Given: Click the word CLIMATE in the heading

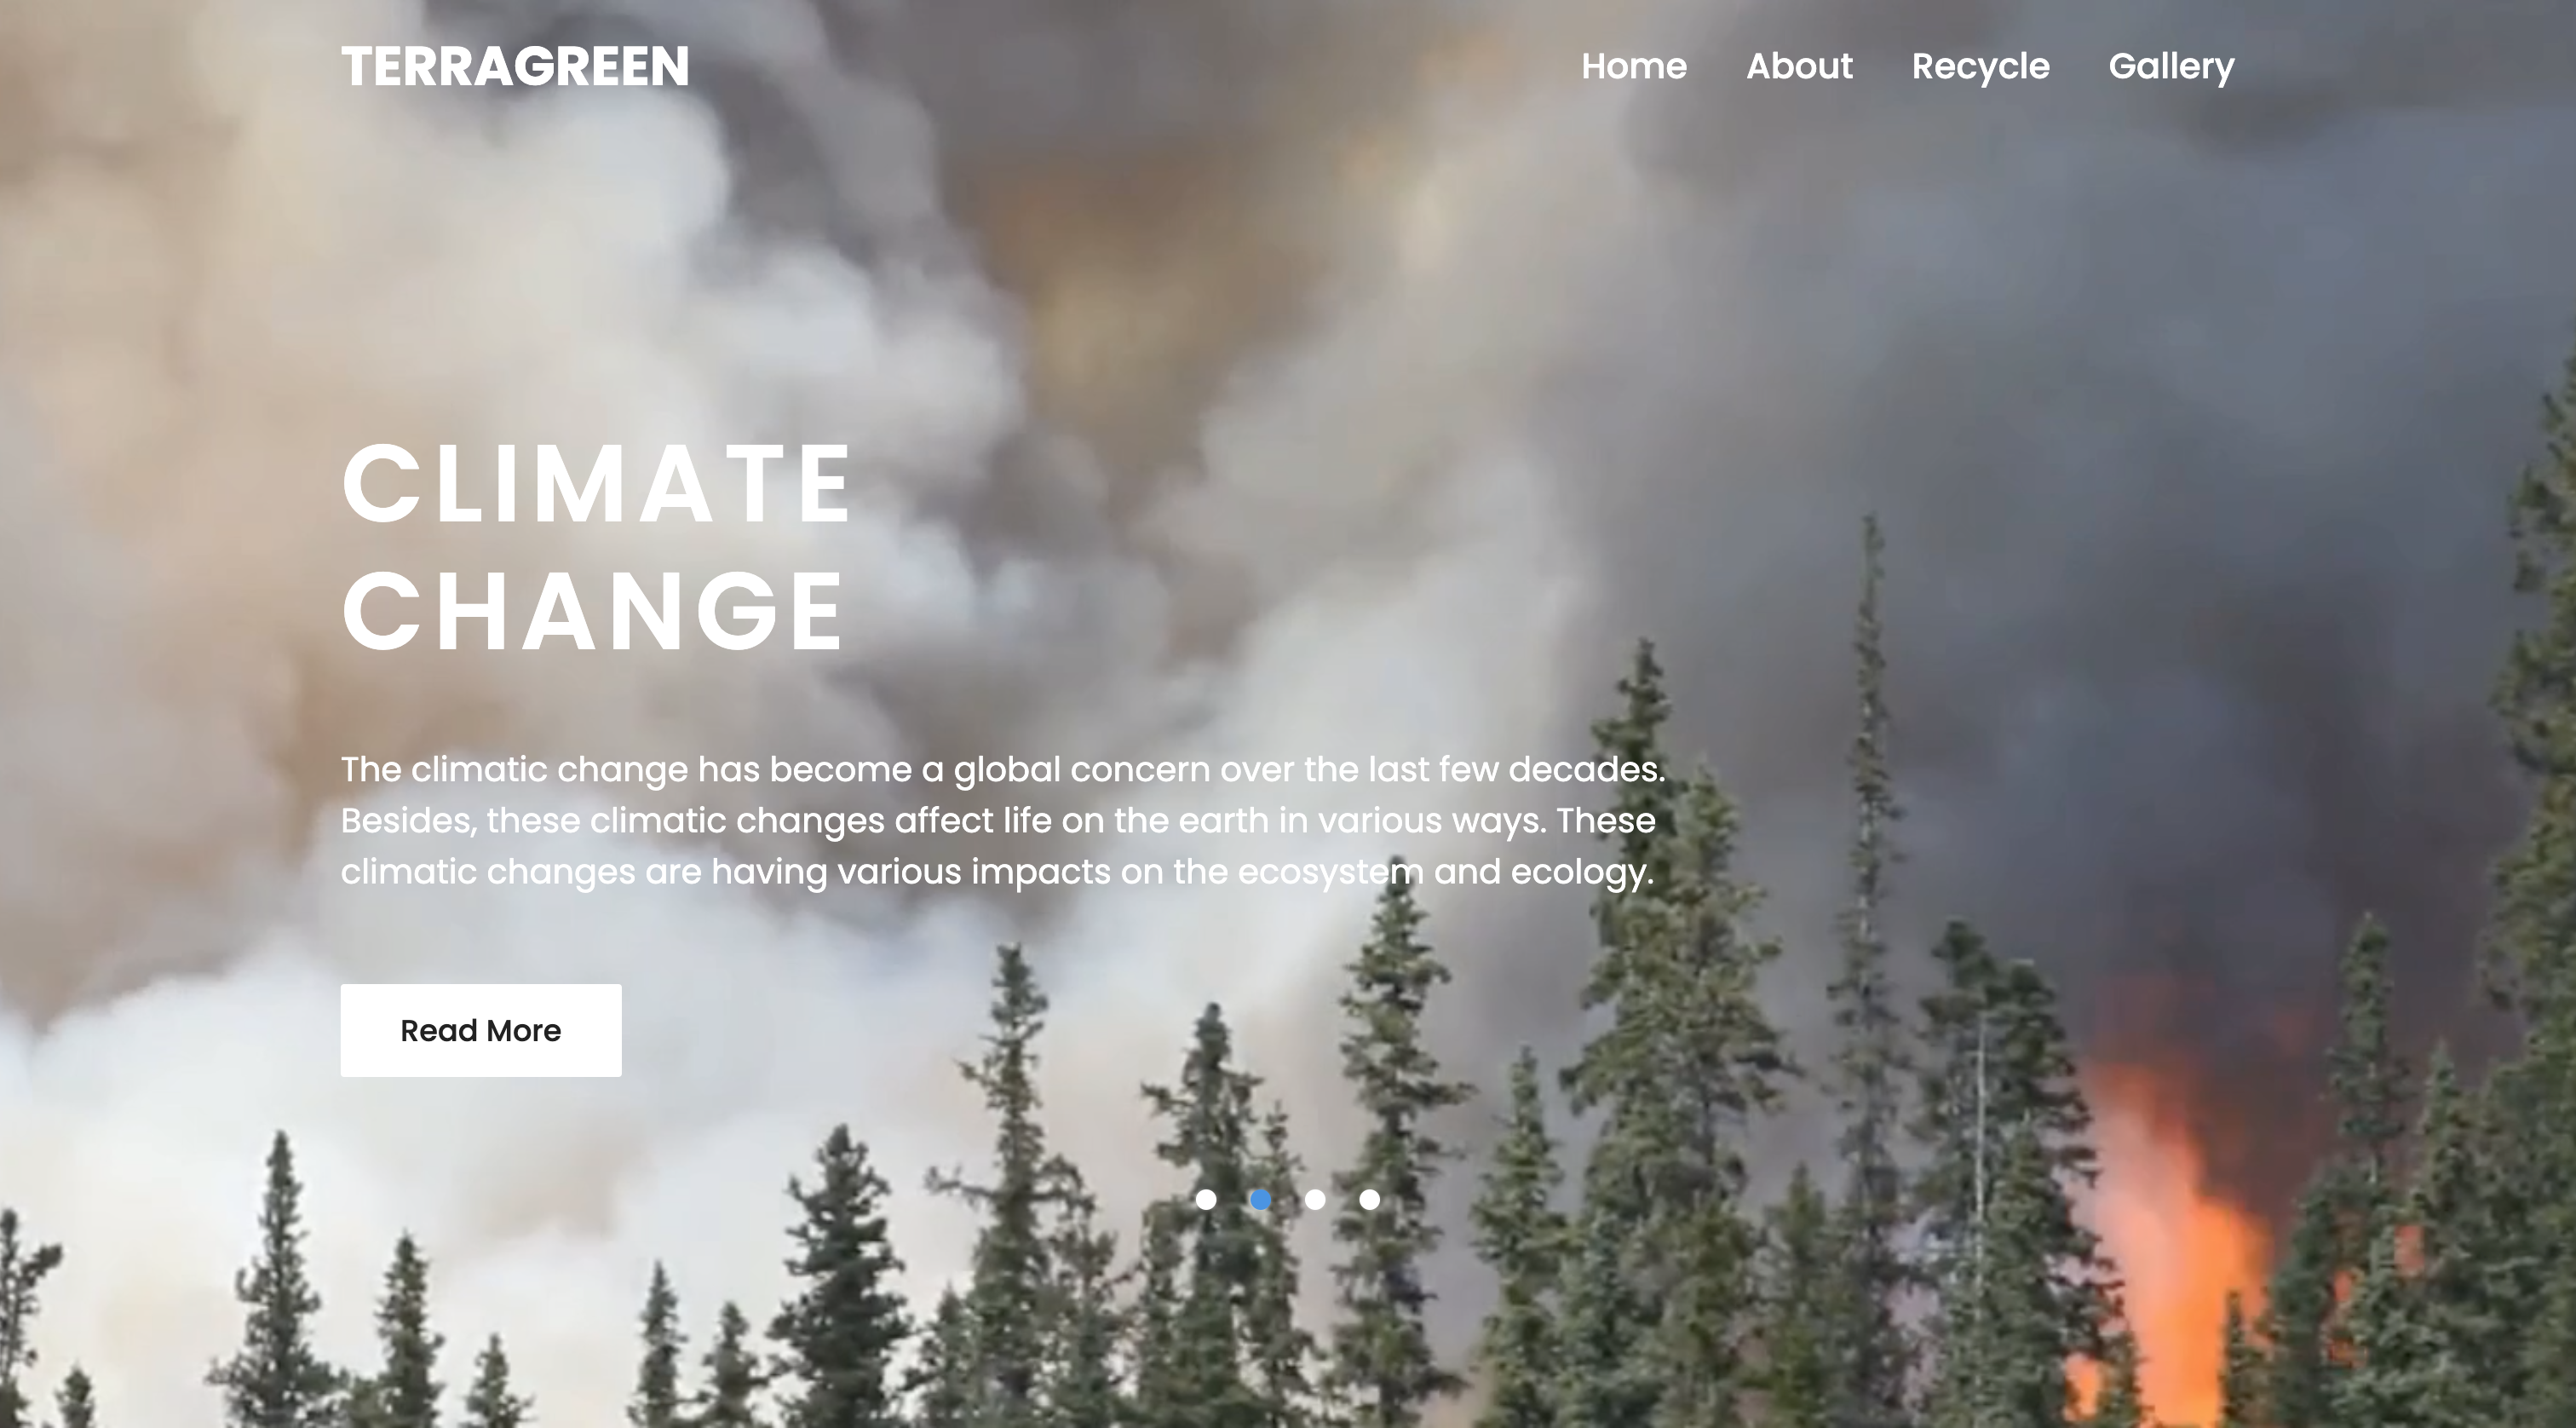Looking at the screenshot, I should (596, 484).
